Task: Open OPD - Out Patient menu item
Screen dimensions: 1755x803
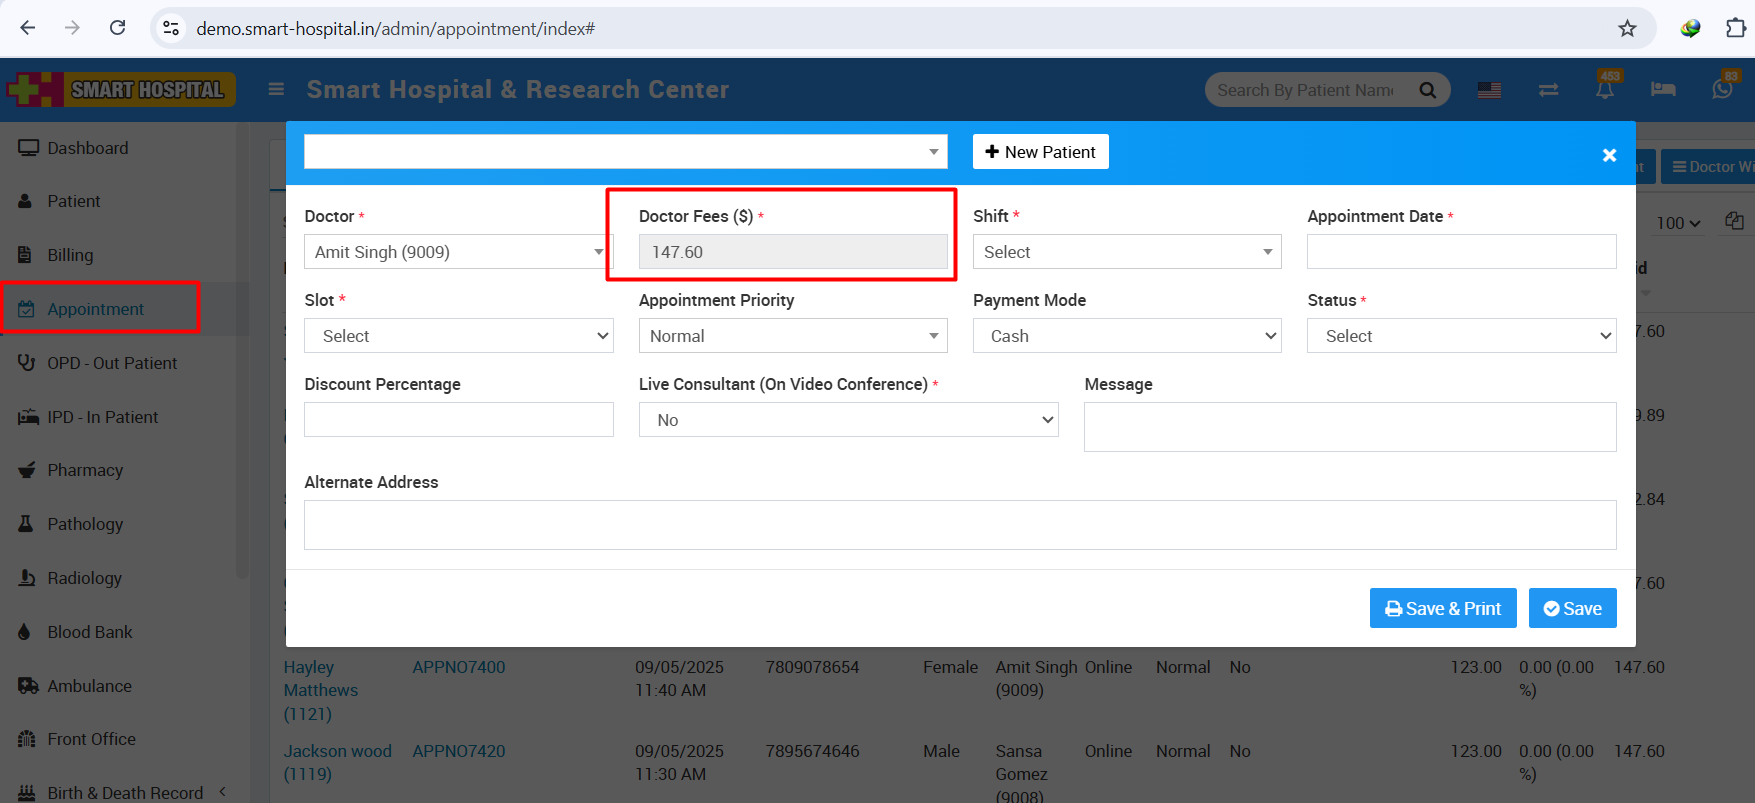Action: coord(112,363)
